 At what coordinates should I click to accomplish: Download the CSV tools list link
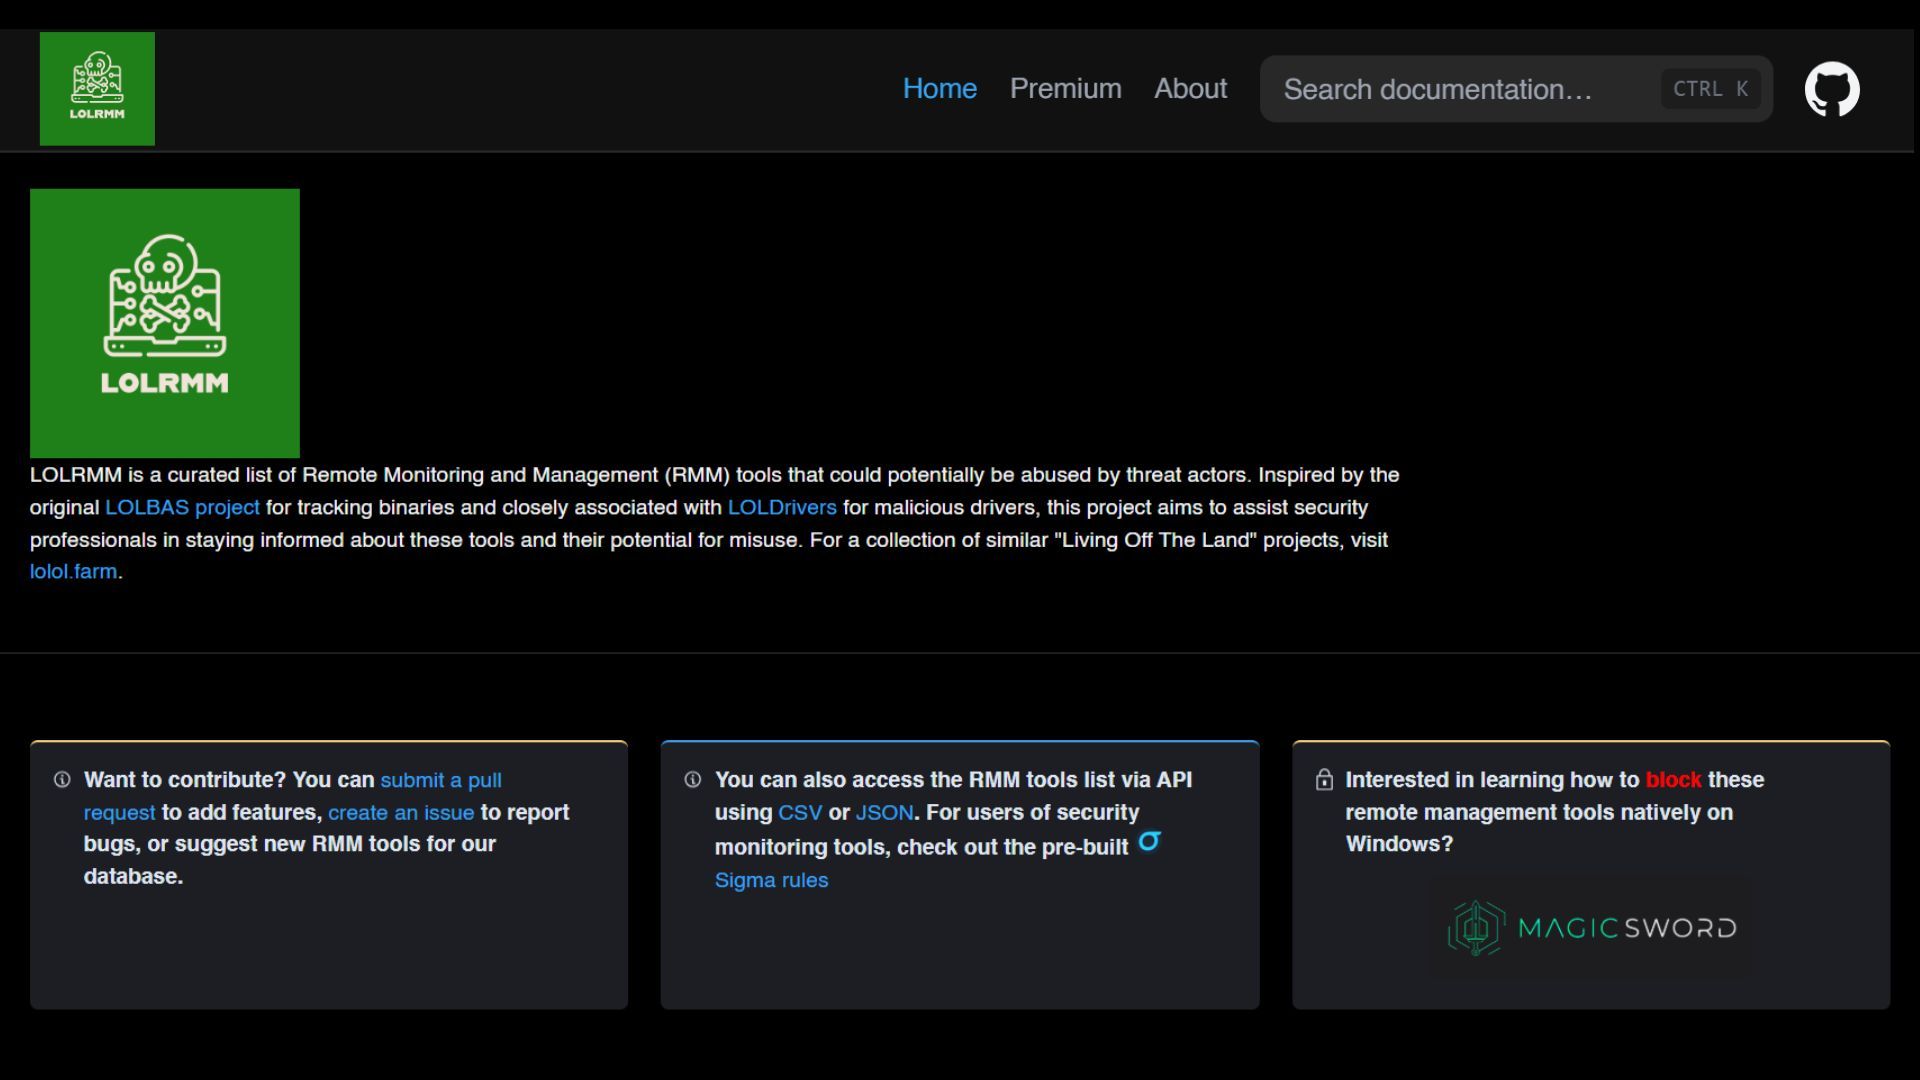[x=800, y=812]
